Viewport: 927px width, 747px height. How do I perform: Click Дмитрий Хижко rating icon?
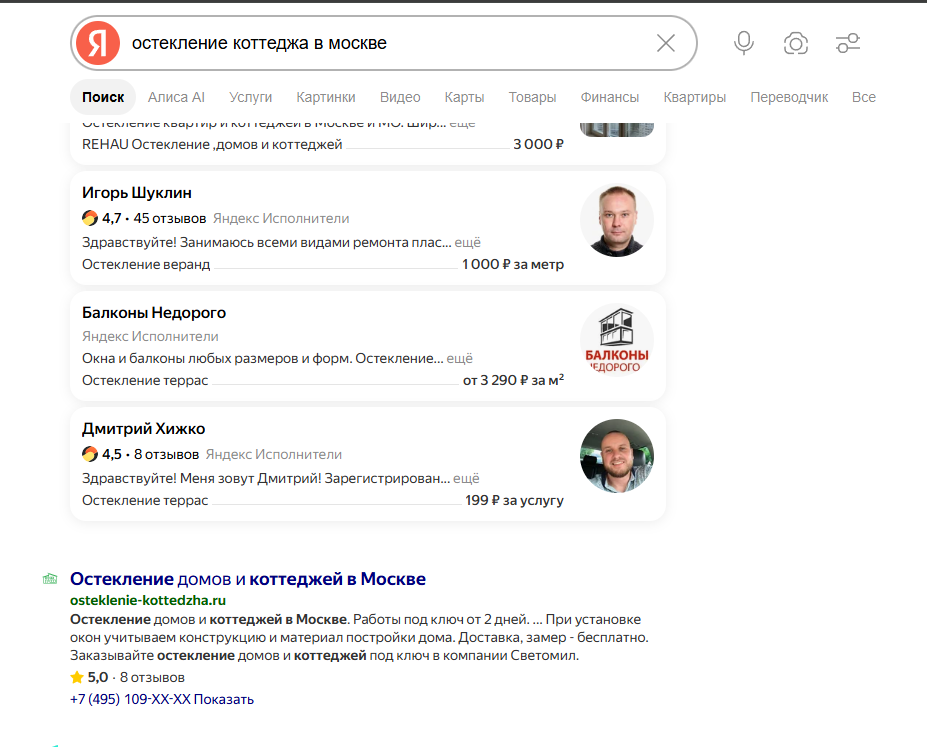point(90,454)
